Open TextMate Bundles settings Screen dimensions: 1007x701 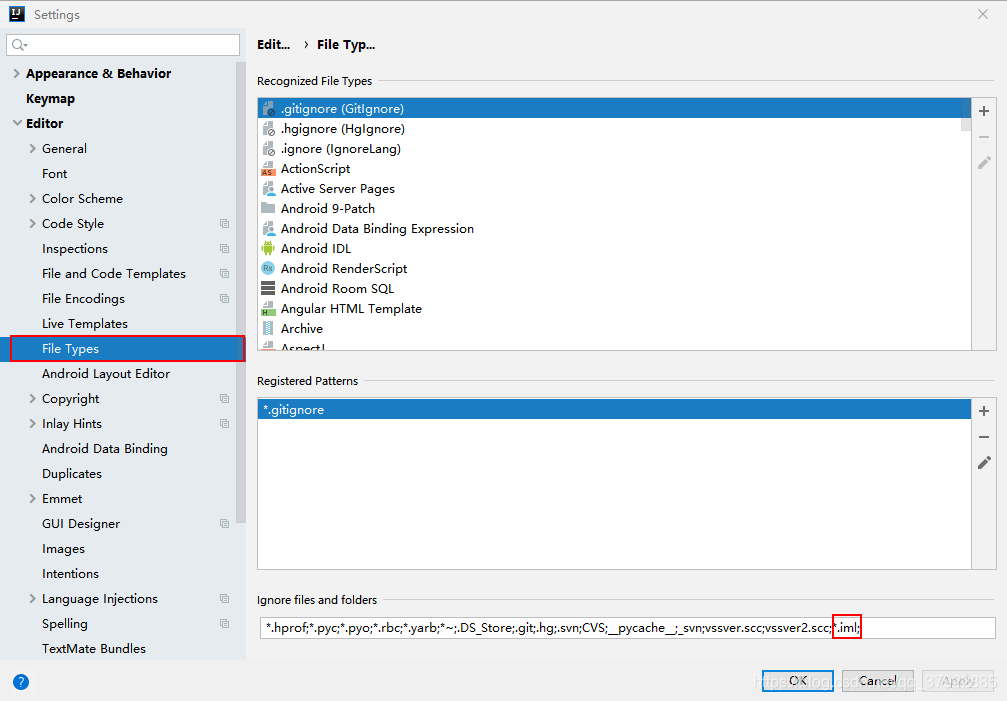click(94, 648)
